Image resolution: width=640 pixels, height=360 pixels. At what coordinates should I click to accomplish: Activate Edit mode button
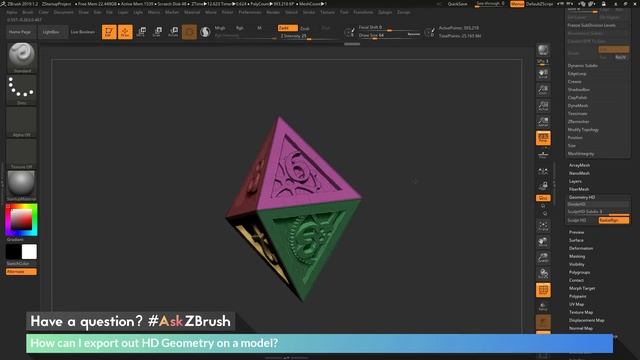(109, 32)
